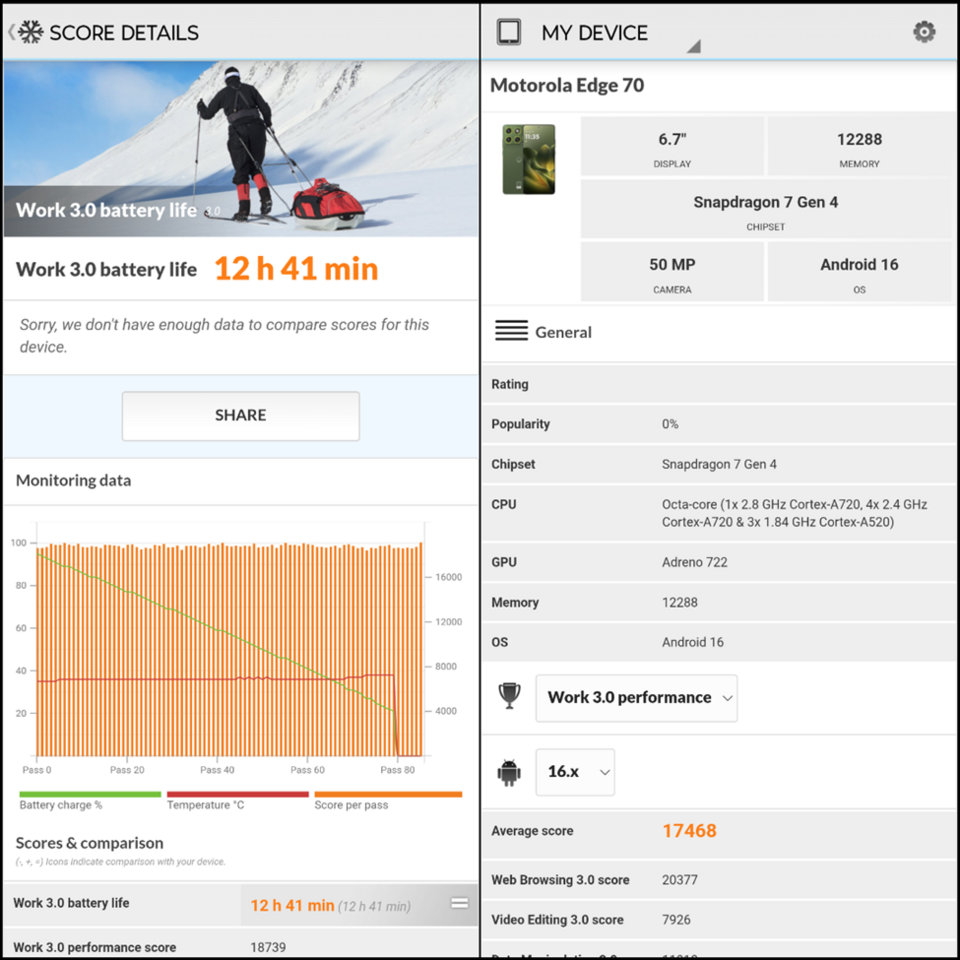Tap the General section hamburger icon
The image size is (960, 960).
point(511,331)
